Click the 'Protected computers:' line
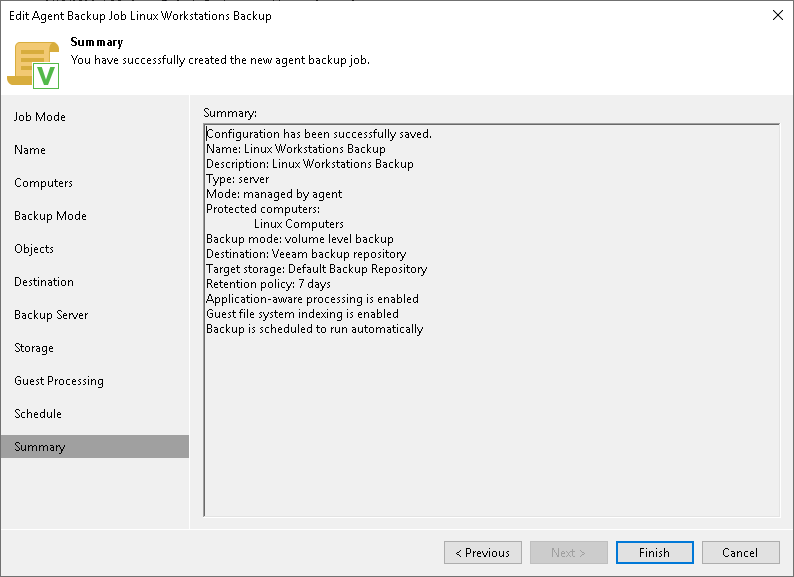This screenshot has height=577, width=794. click(x=263, y=209)
